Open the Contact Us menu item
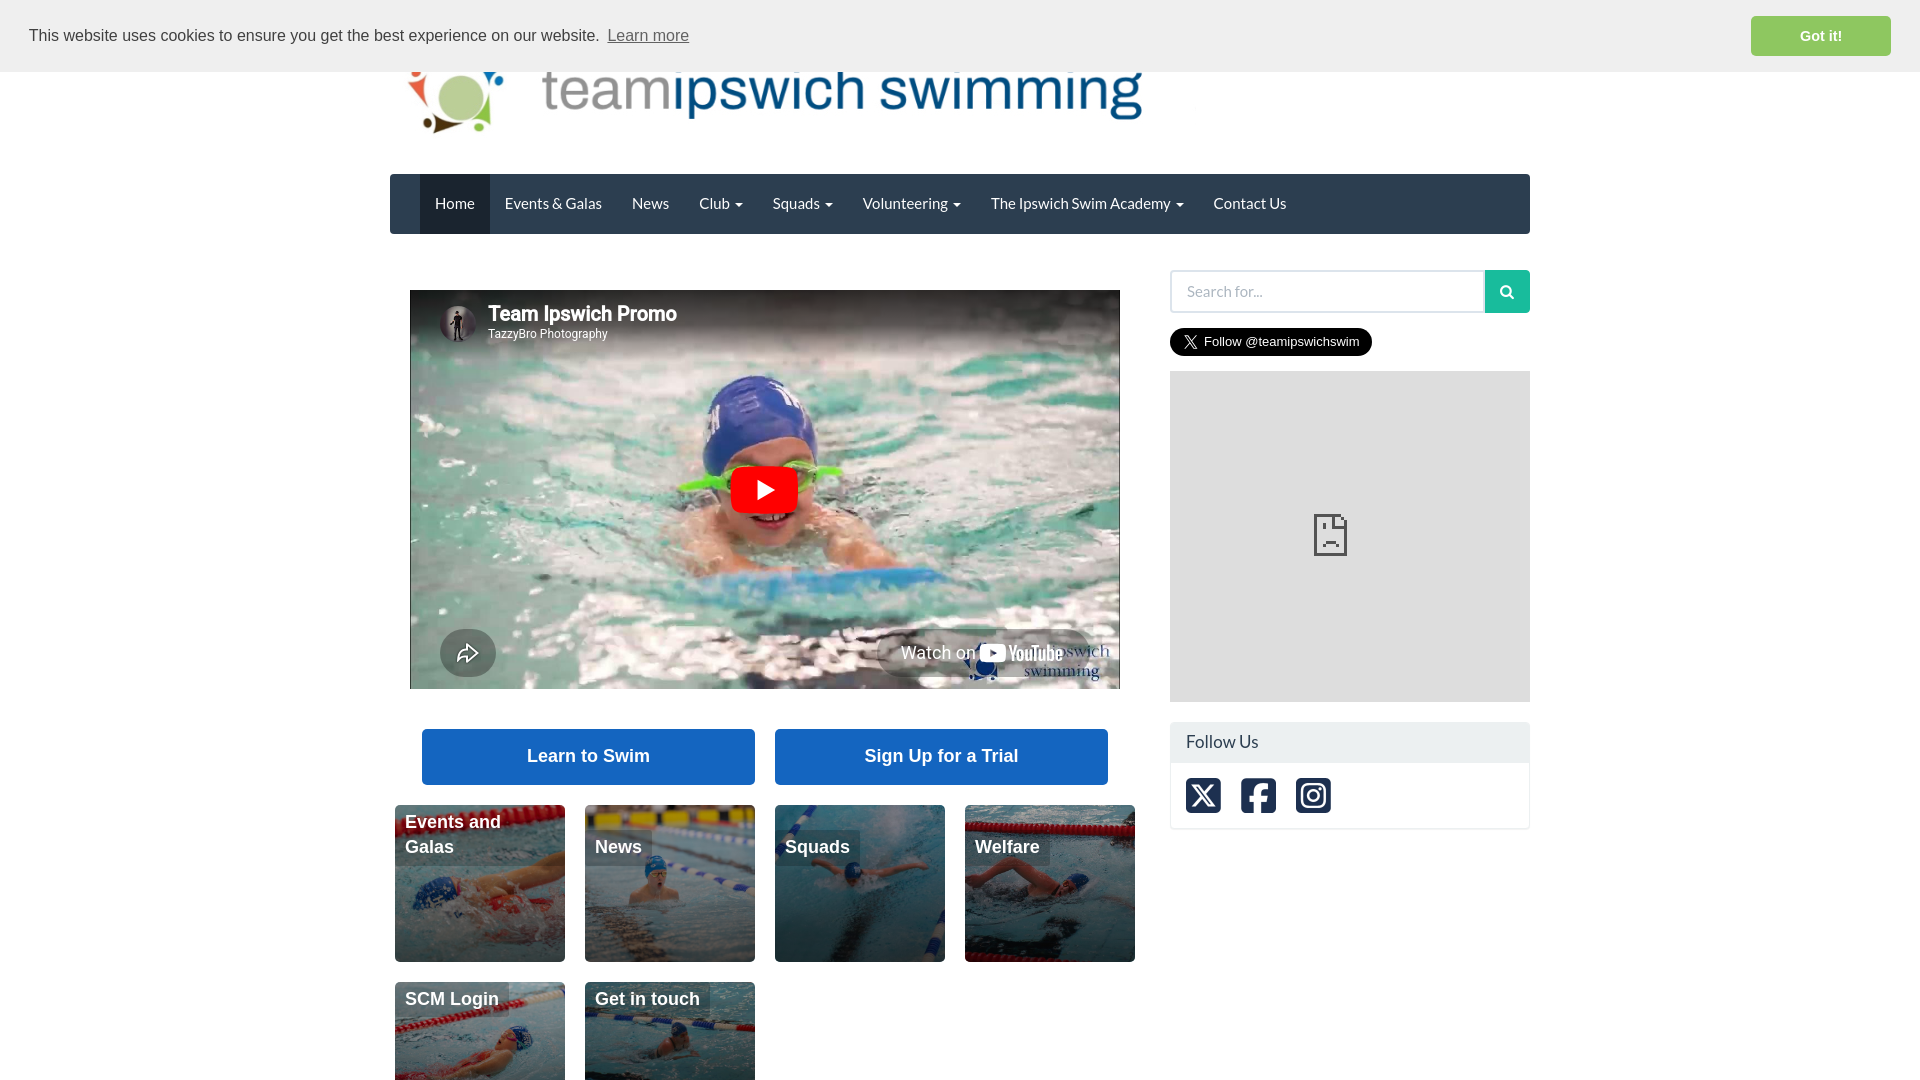 tap(1250, 204)
